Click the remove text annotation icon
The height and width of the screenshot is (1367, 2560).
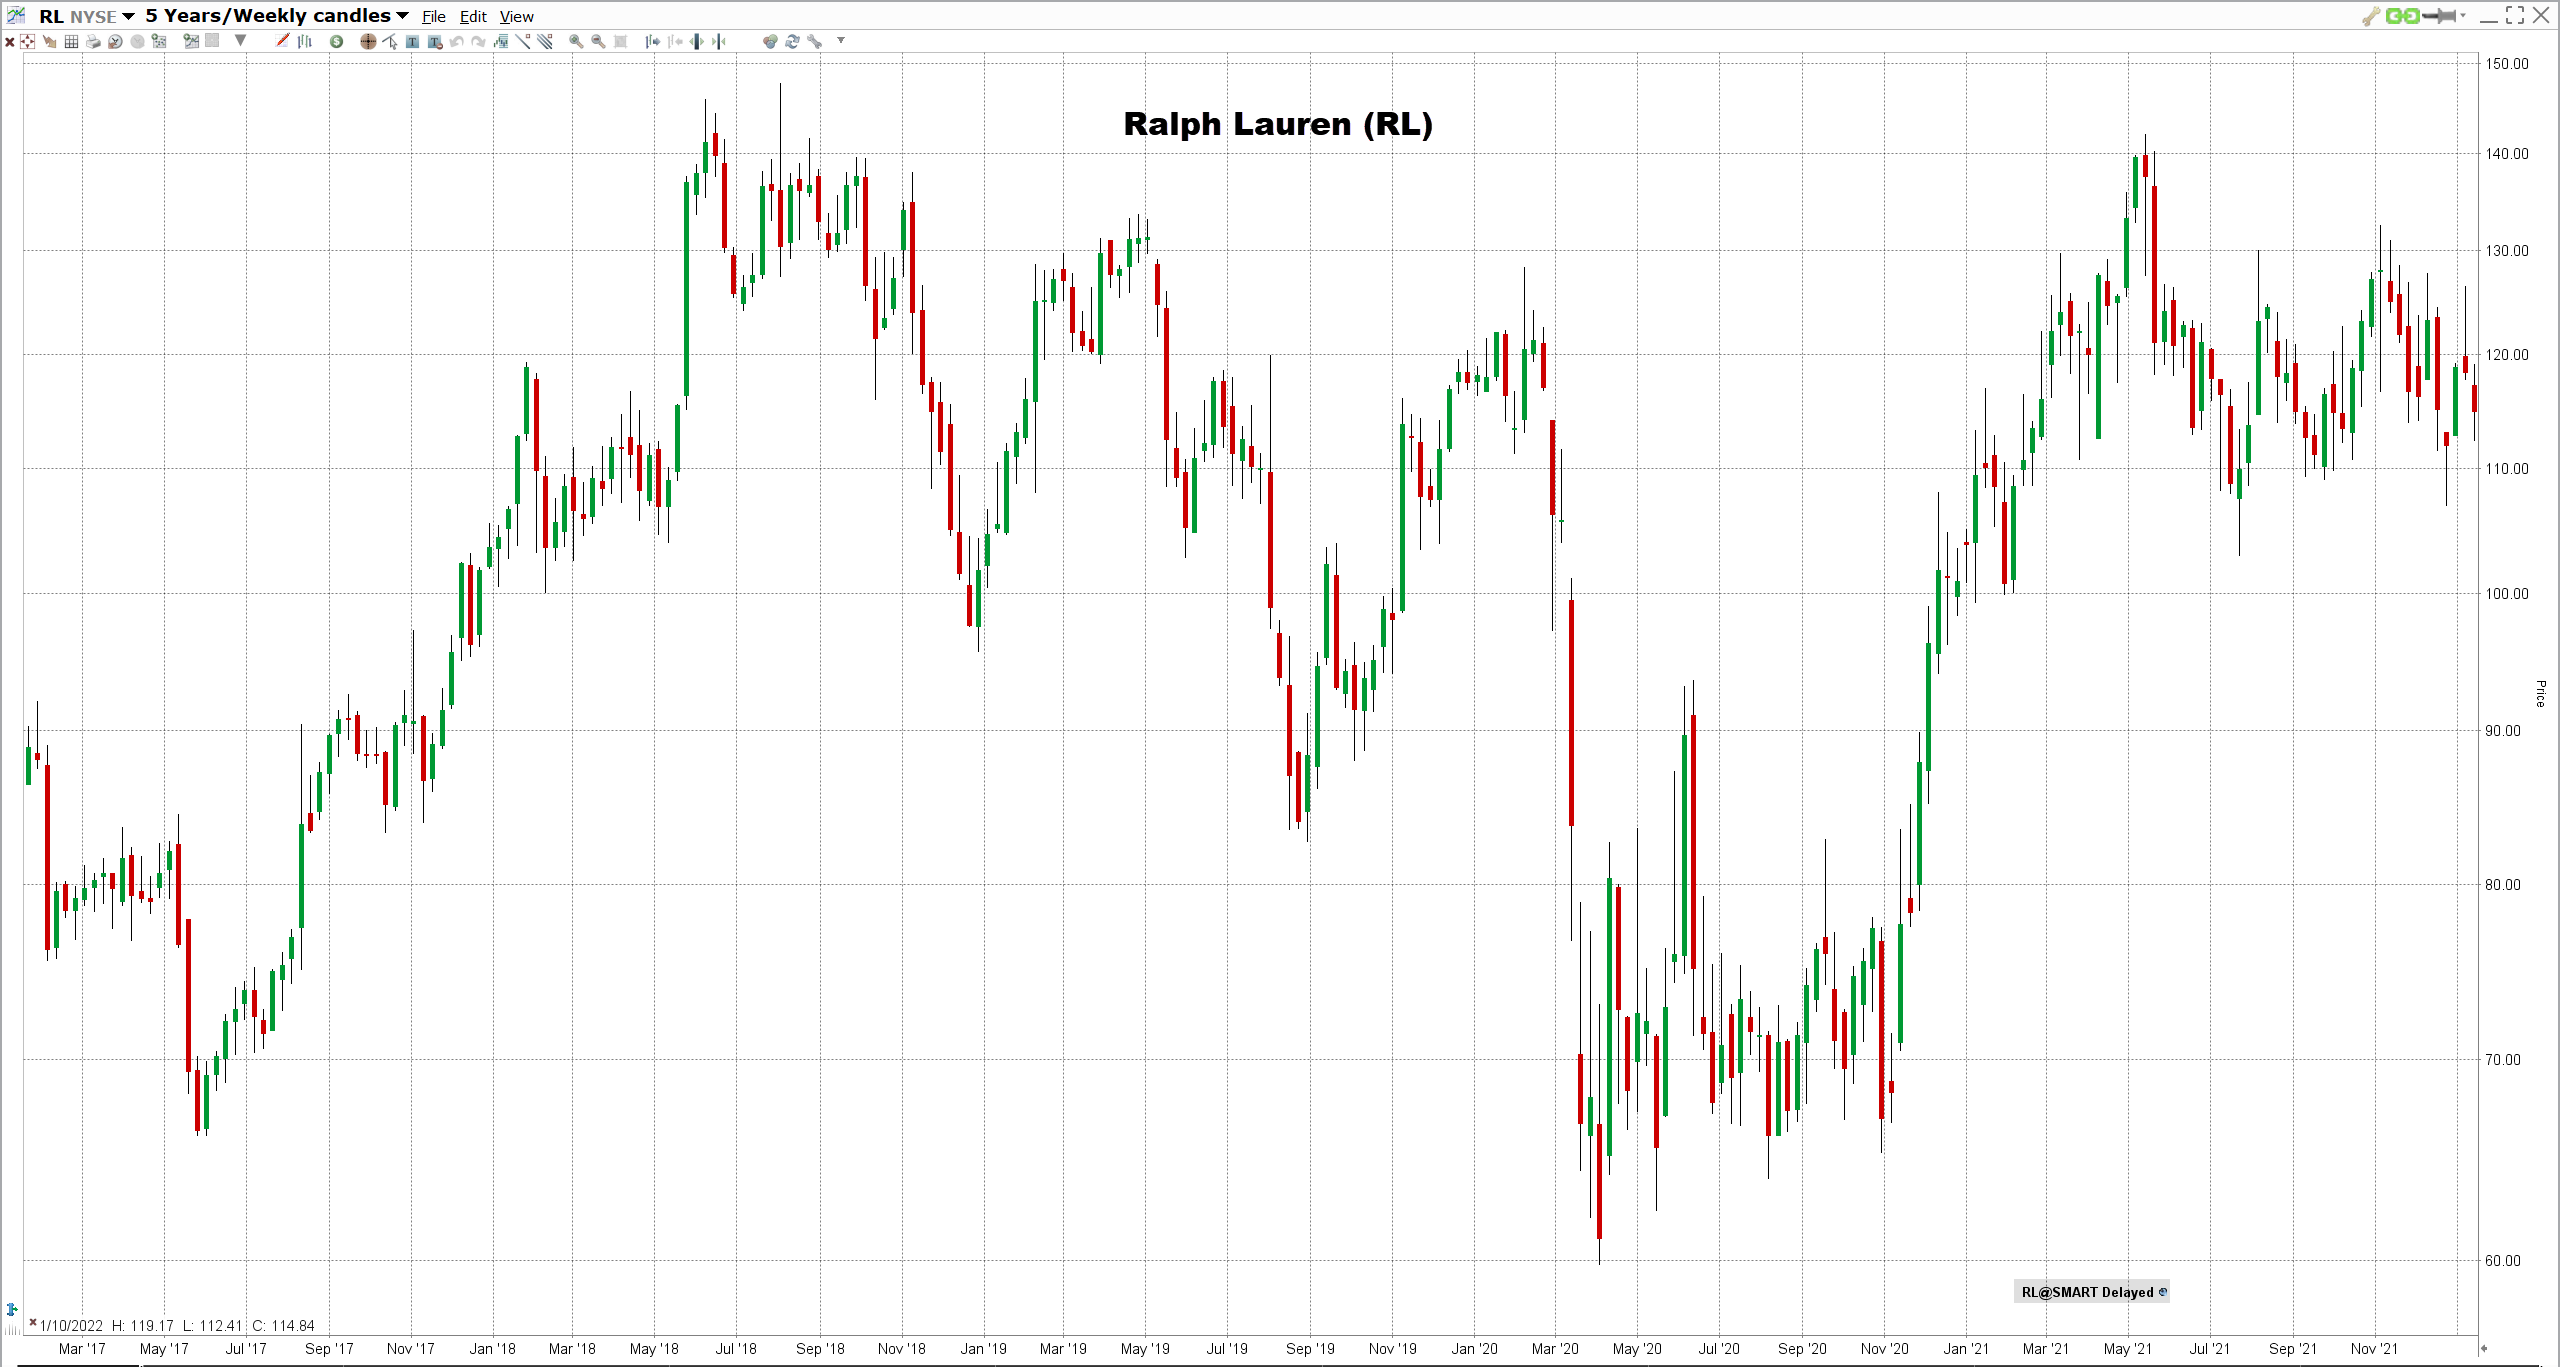tap(435, 42)
